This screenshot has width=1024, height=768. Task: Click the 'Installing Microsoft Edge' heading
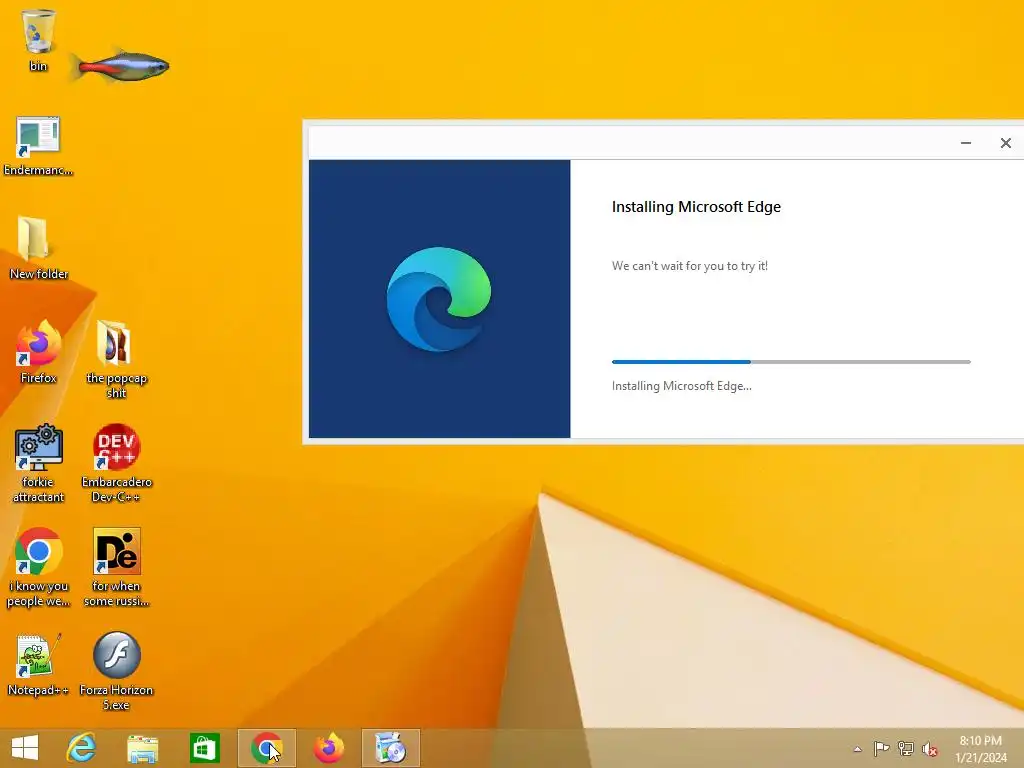(696, 207)
